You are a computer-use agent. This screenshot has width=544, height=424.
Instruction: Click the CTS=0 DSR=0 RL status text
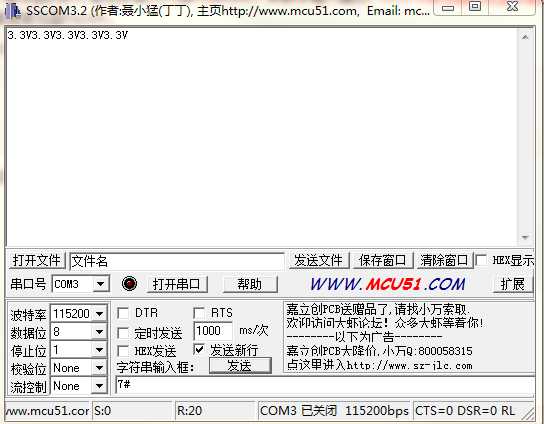pyautogui.click(x=465, y=411)
